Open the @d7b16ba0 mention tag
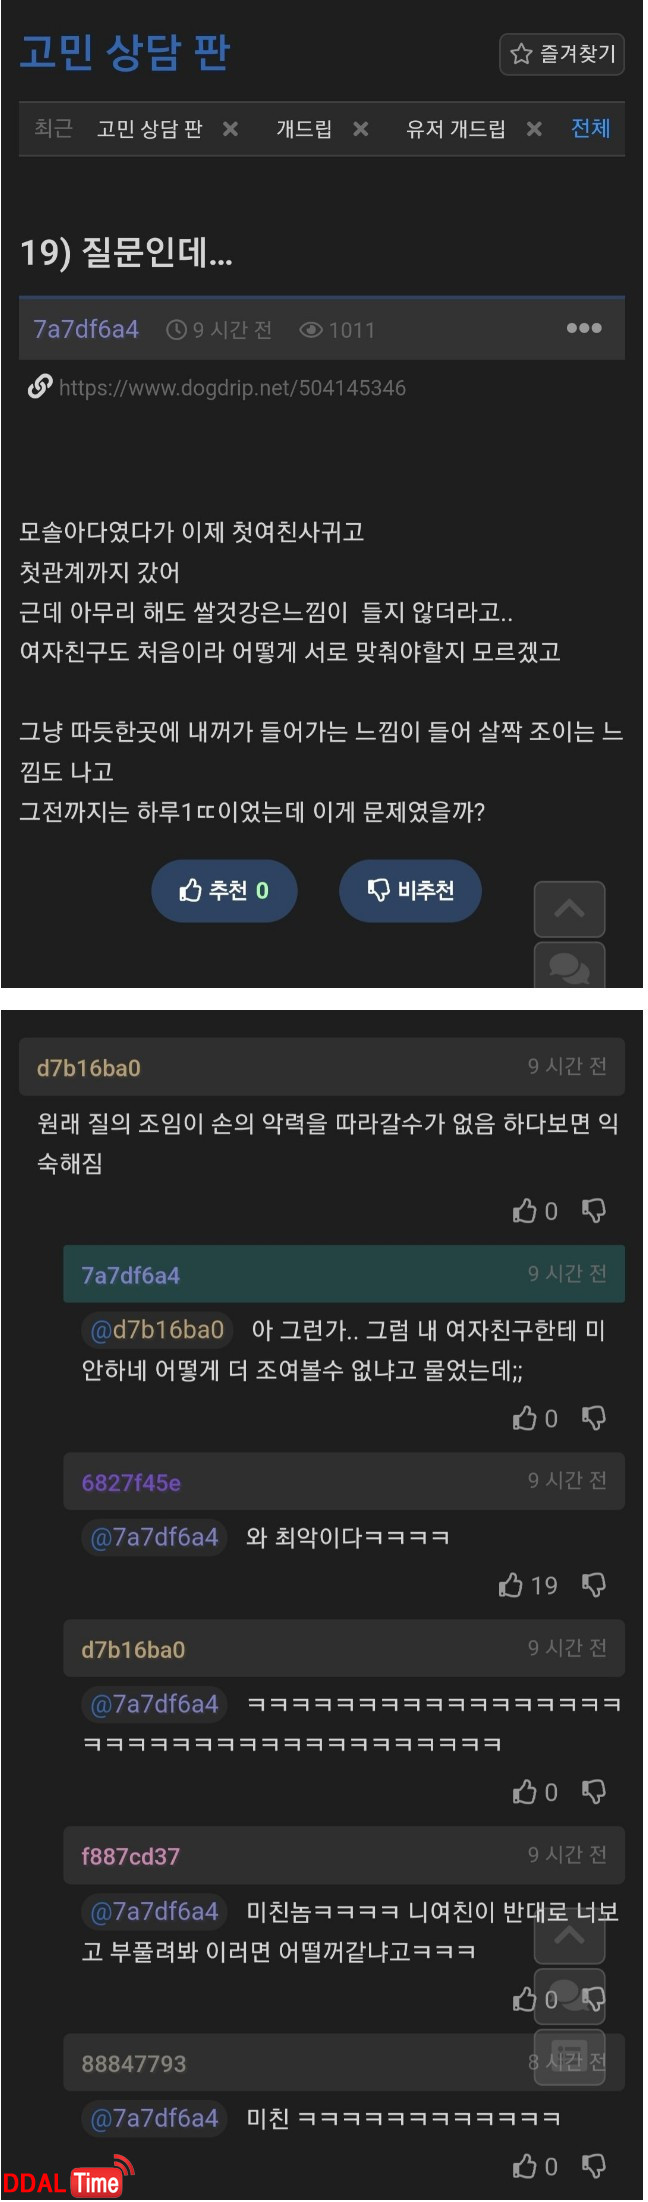 click(x=157, y=1330)
